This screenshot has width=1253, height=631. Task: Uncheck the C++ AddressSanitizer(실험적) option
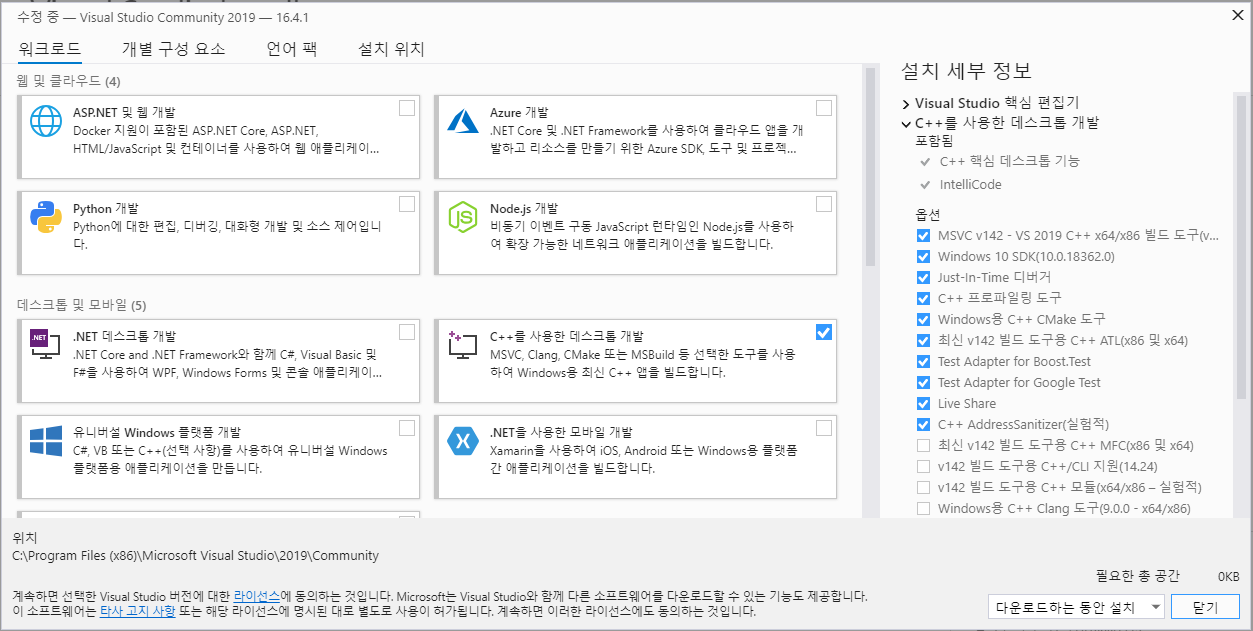point(923,424)
